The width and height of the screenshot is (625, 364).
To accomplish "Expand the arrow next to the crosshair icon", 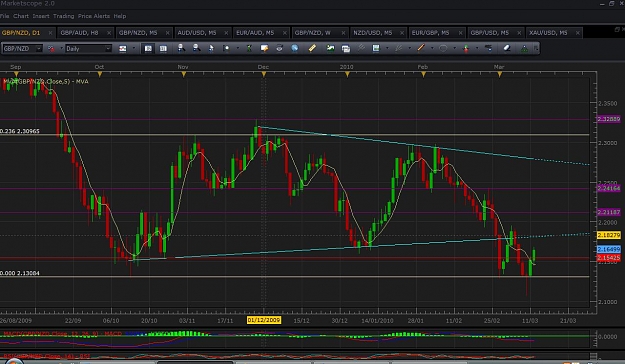I will click(x=238, y=48).
